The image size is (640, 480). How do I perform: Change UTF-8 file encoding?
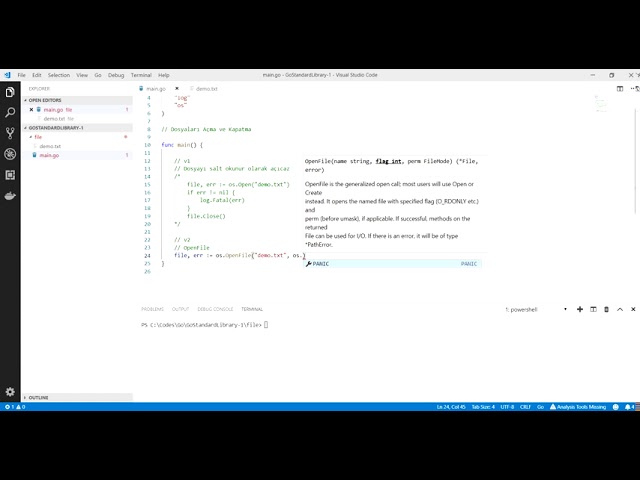tap(507, 407)
